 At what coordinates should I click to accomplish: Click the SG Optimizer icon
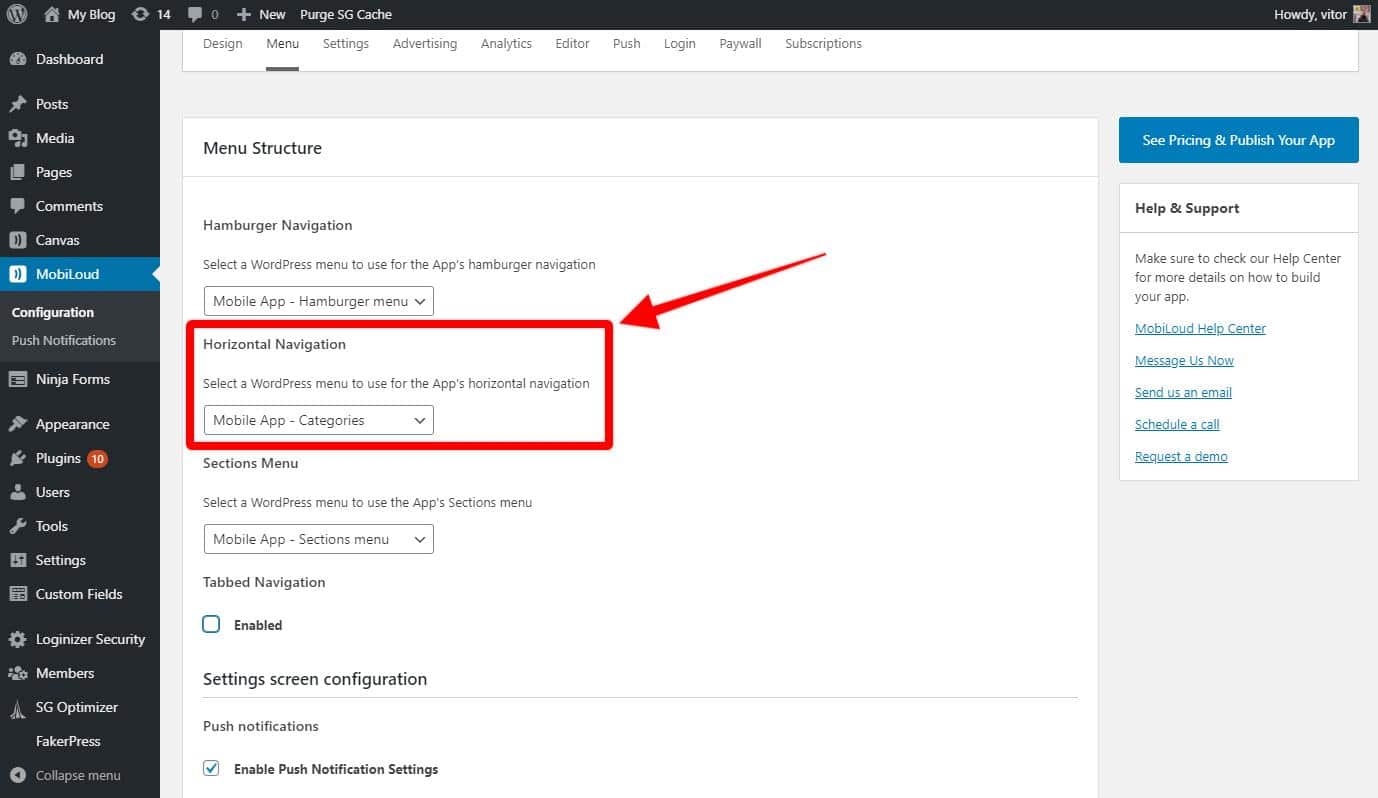click(x=17, y=708)
